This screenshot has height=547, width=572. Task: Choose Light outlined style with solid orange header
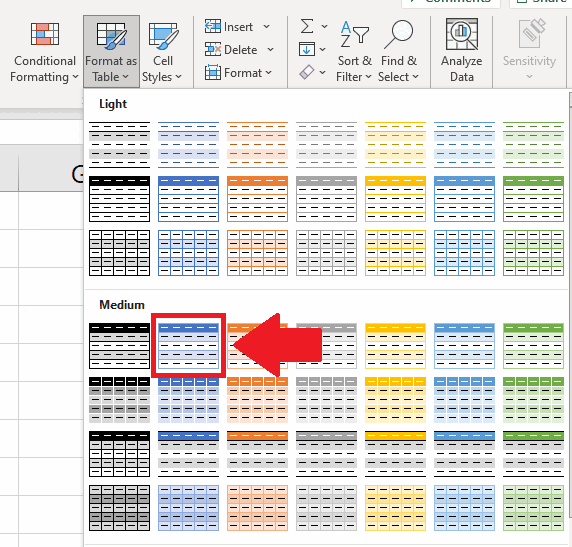pyautogui.click(x=257, y=199)
